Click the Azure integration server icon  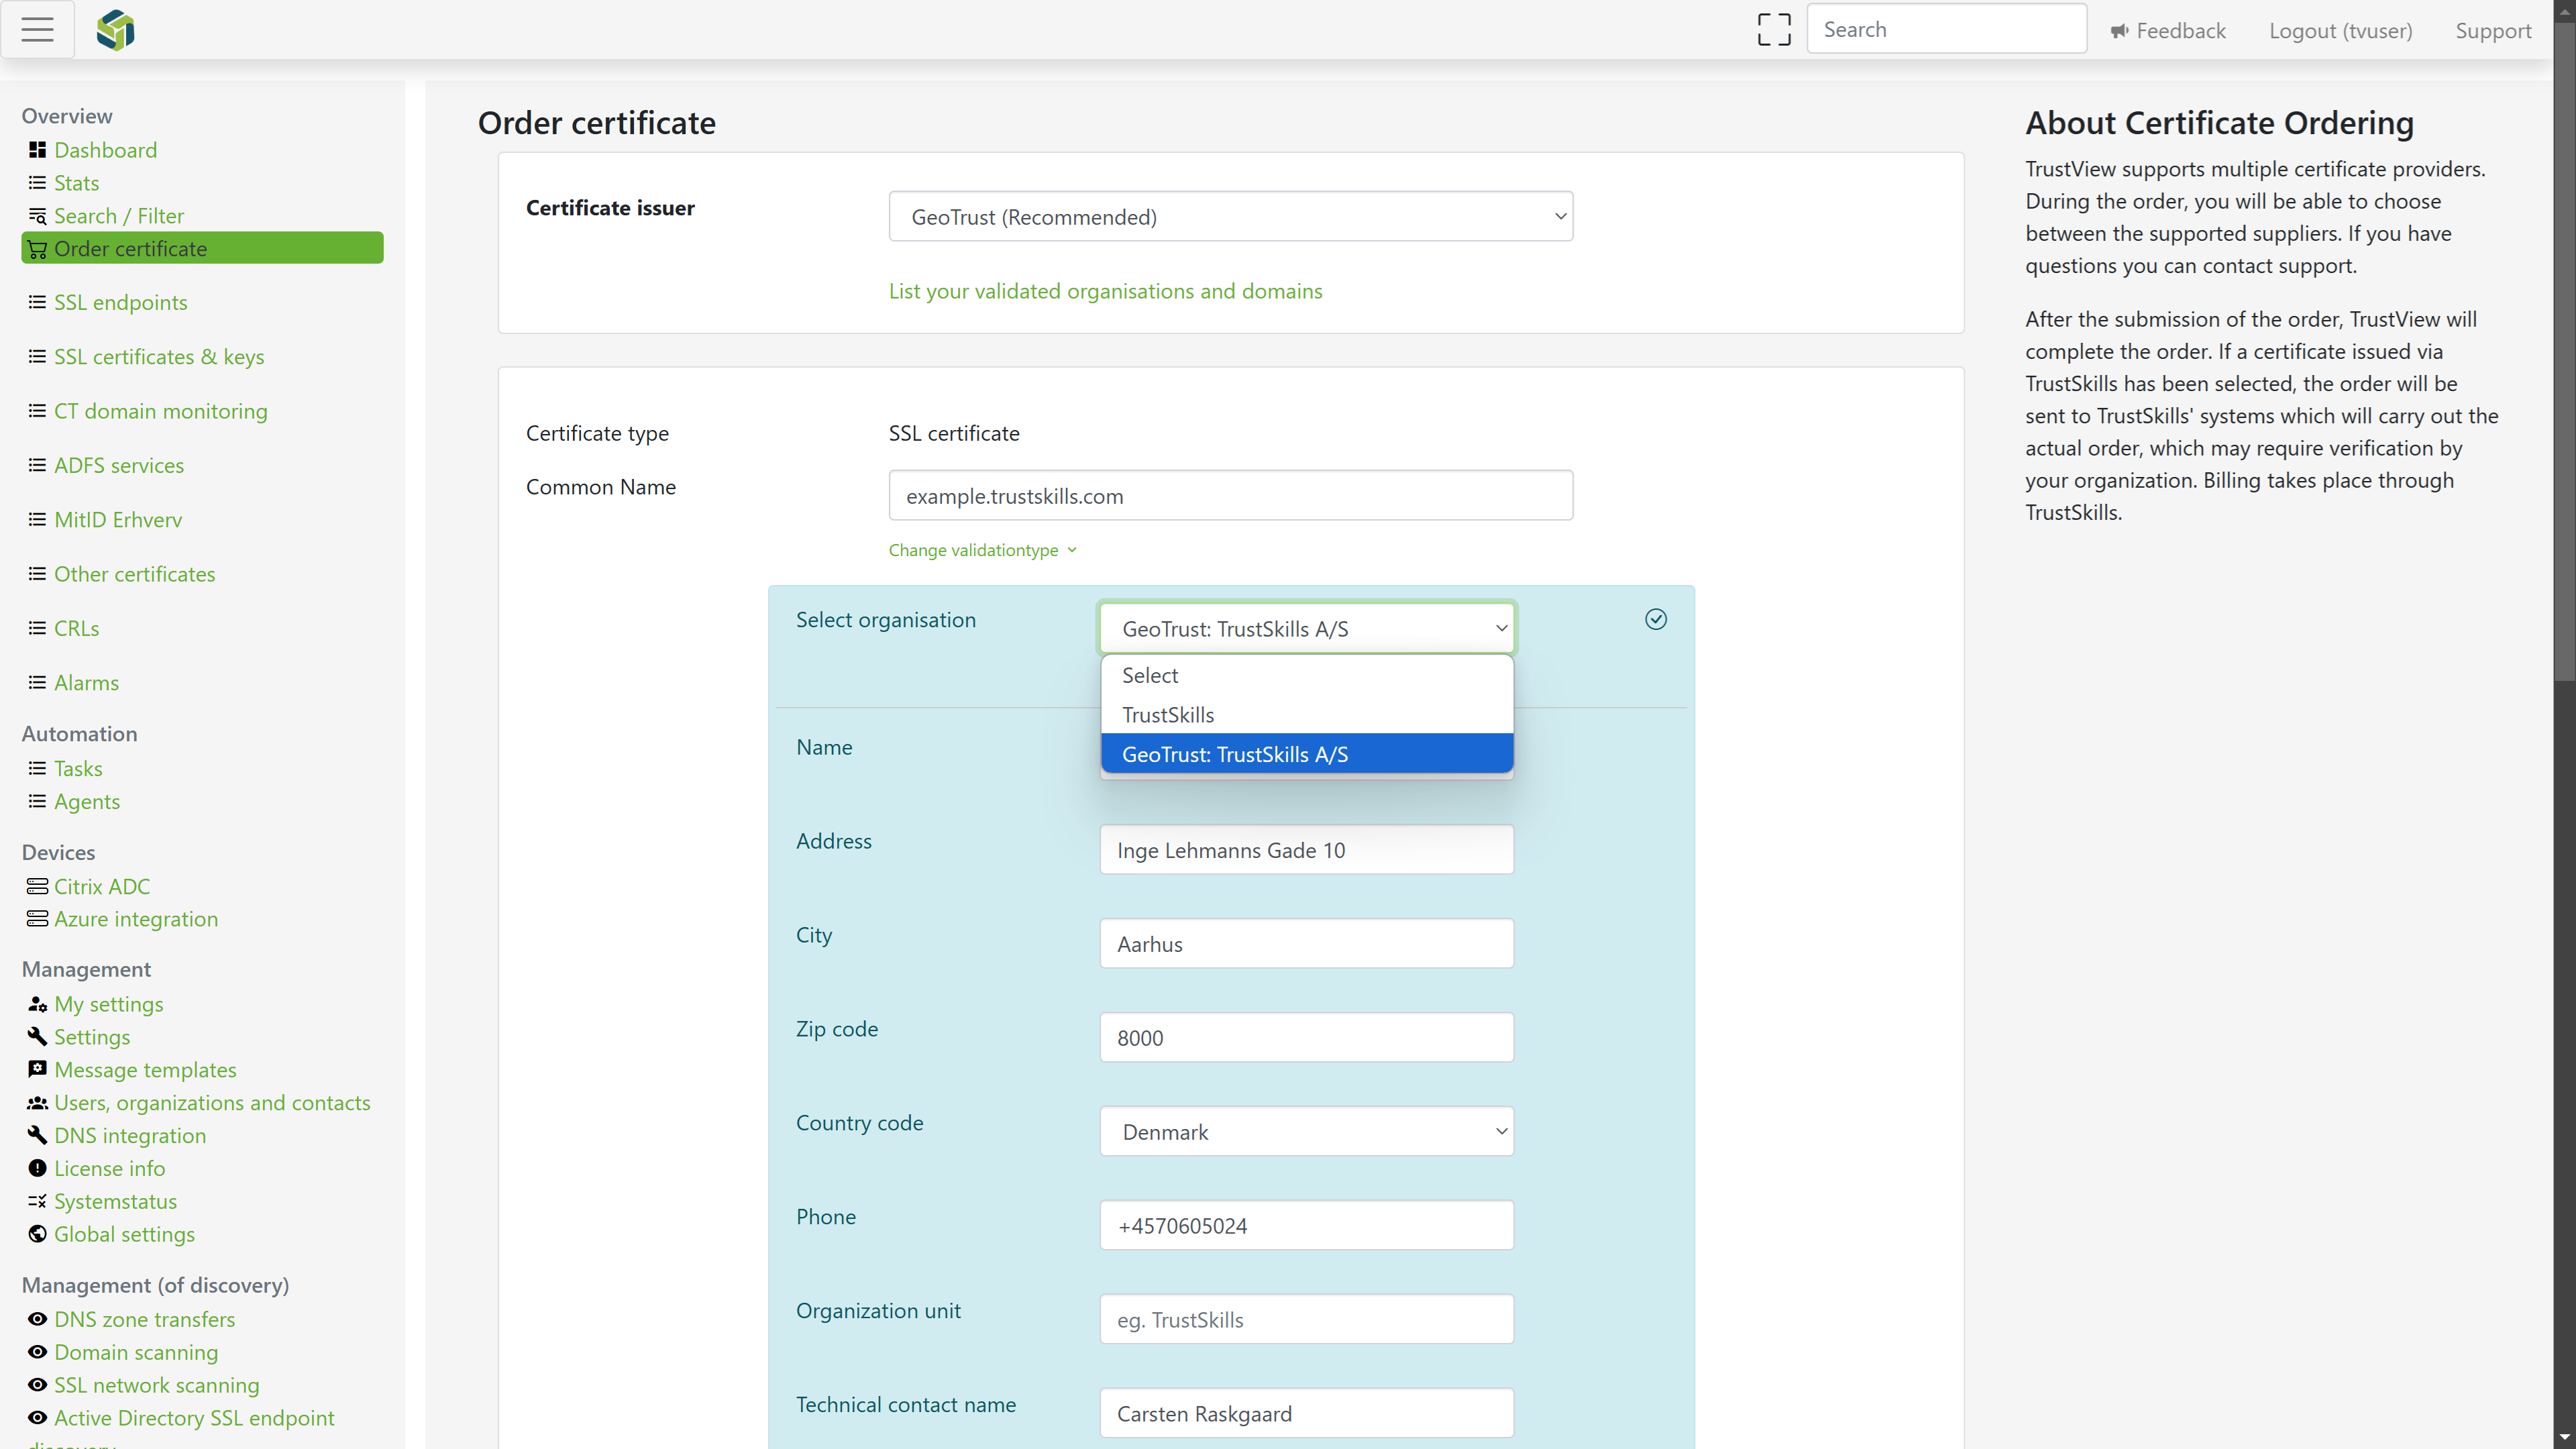pos(37,918)
